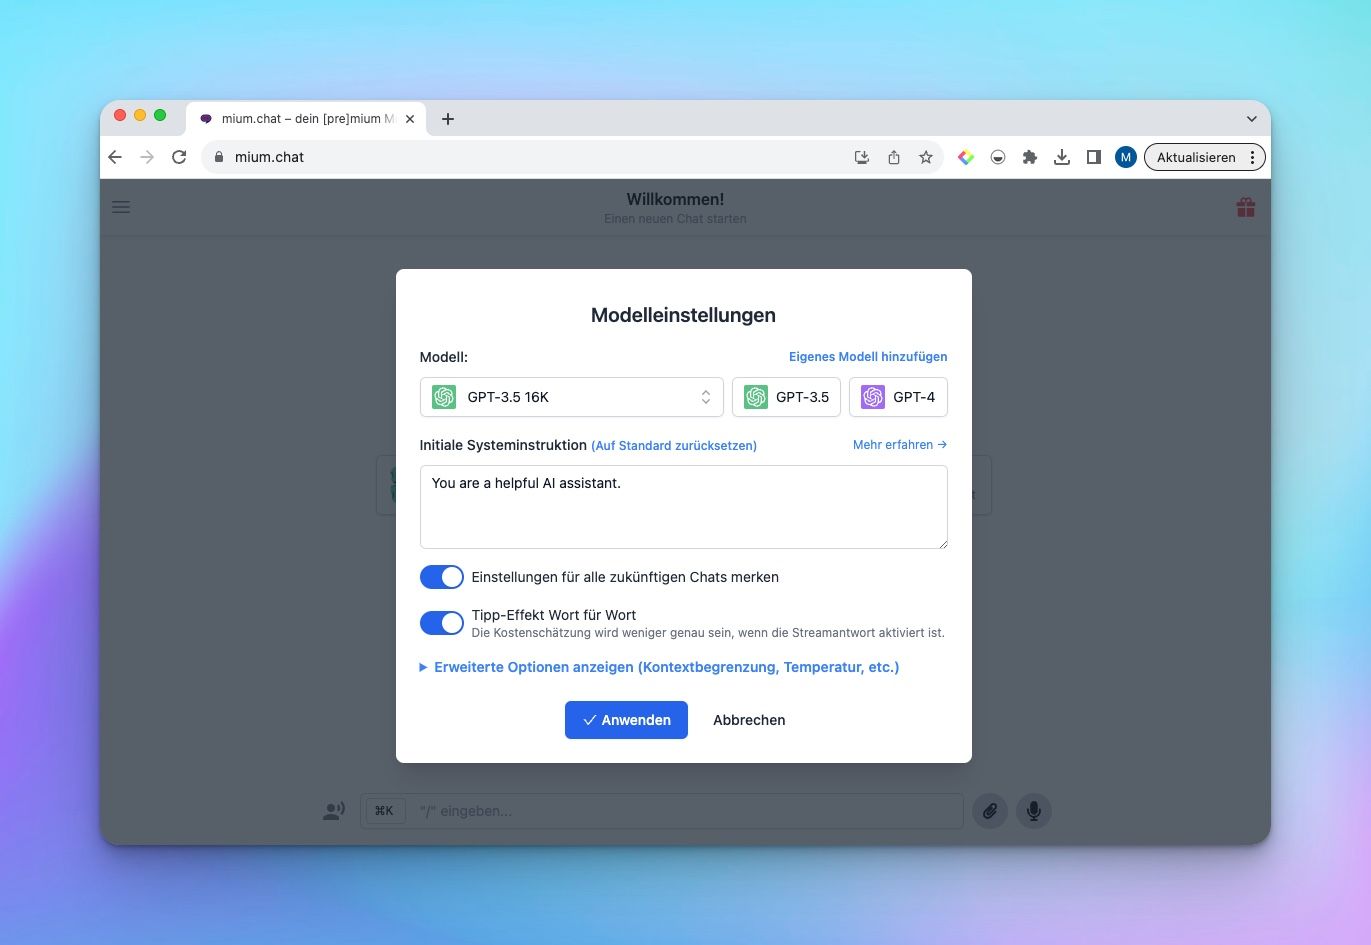Screen dimensions: 1371x945
Task: Open the Extensions puzzle piece menu
Action: point(1030,157)
